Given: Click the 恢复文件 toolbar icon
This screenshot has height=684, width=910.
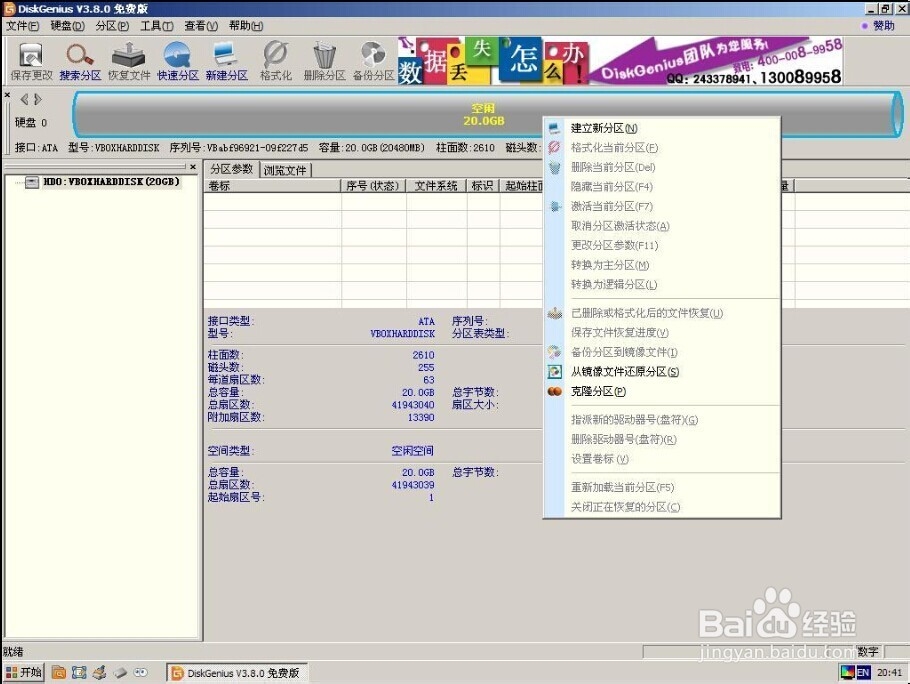Looking at the screenshot, I should pos(129,61).
